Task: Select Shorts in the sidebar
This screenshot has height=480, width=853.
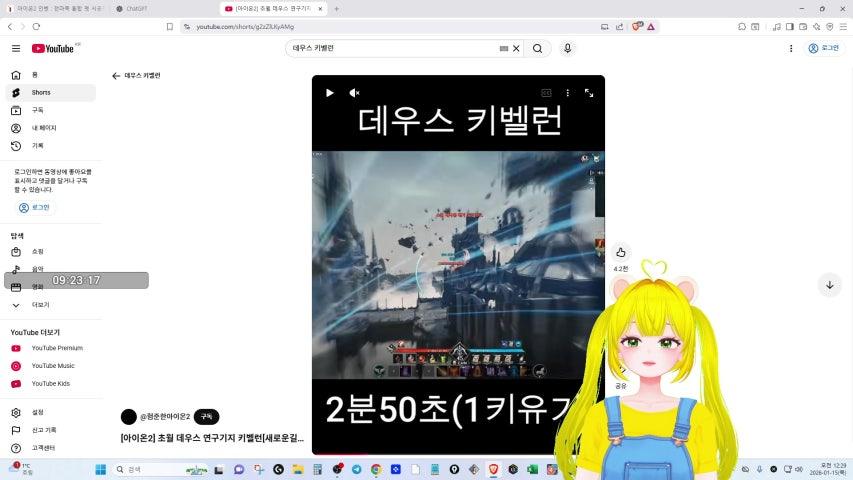Action: tap(51, 93)
